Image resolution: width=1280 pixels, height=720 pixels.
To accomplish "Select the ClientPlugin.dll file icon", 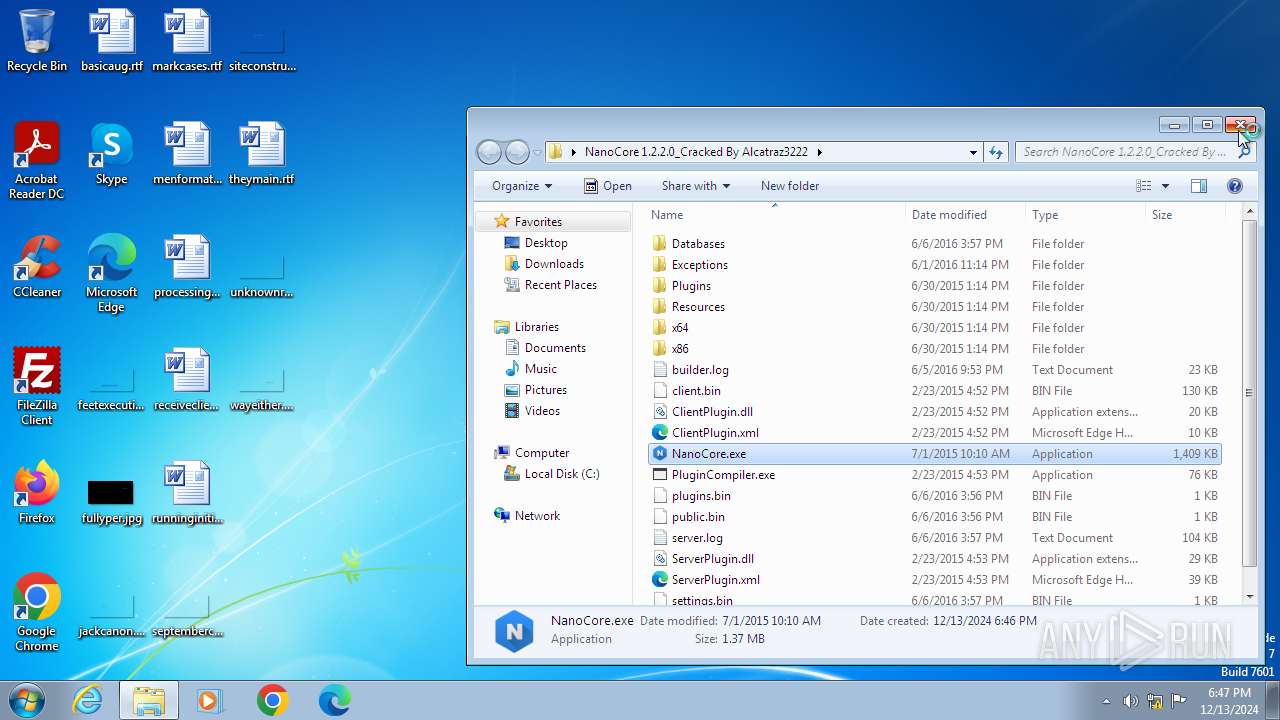I will (659, 412).
